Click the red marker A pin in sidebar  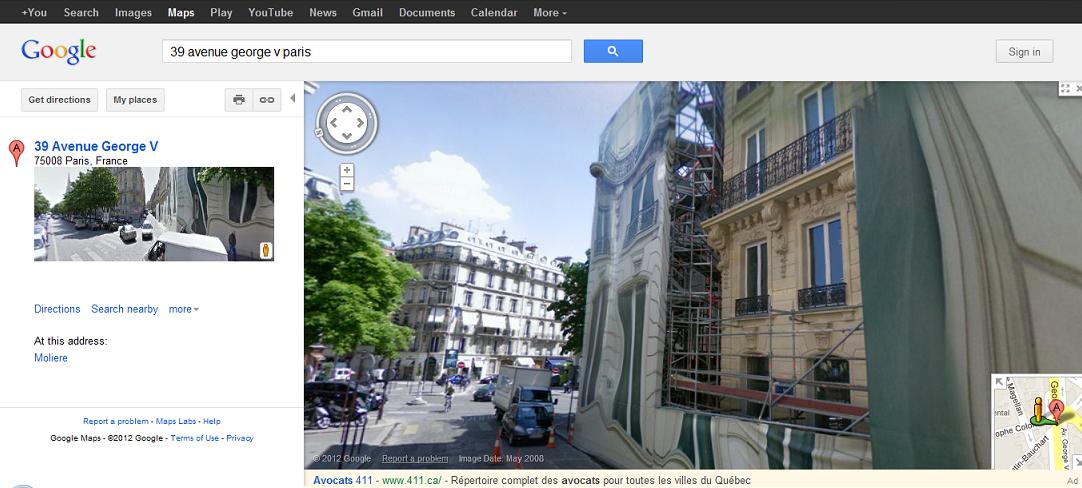coord(16,153)
